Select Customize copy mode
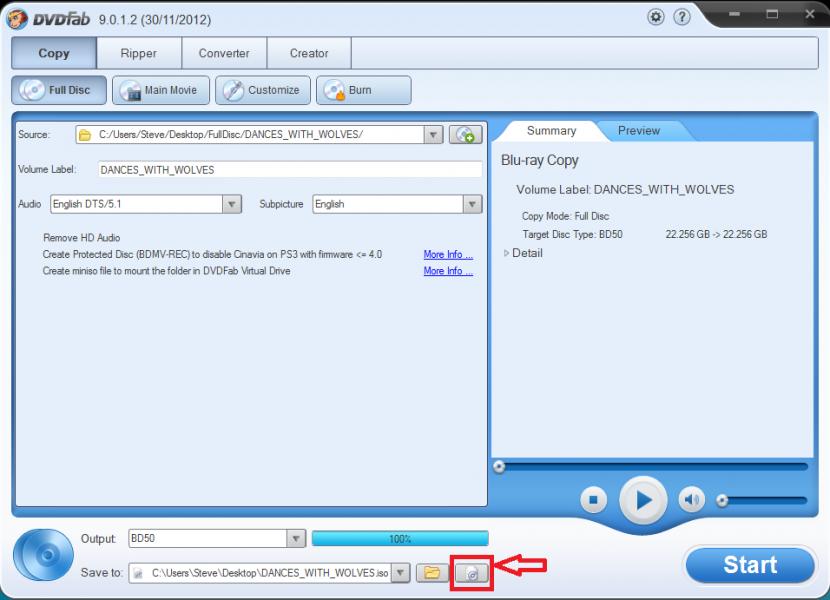 point(263,90)
